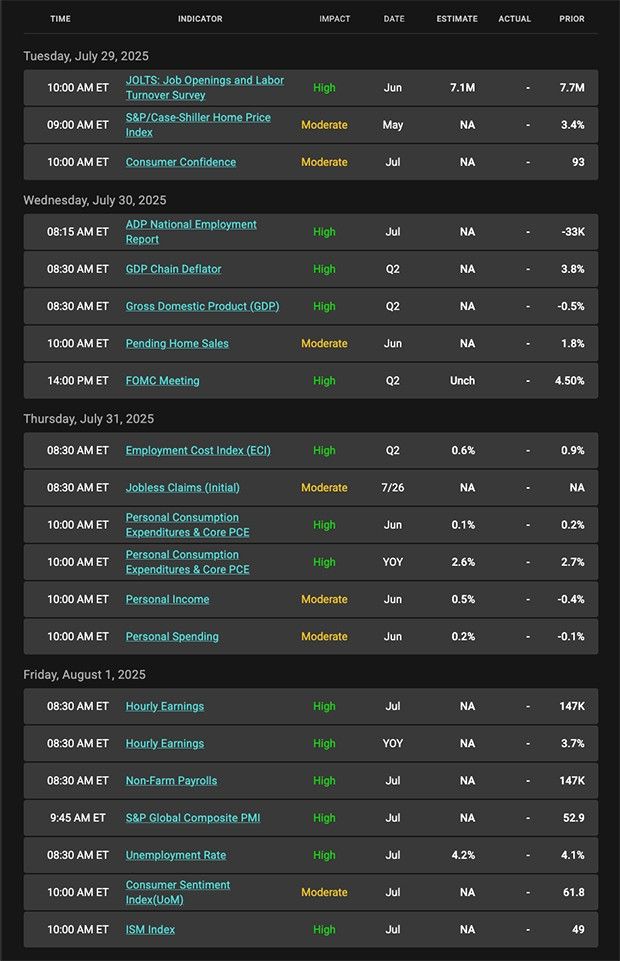This screenshot has width=620, height=961.
Task: Click the IMPACT column header
Action: [334, 19]
